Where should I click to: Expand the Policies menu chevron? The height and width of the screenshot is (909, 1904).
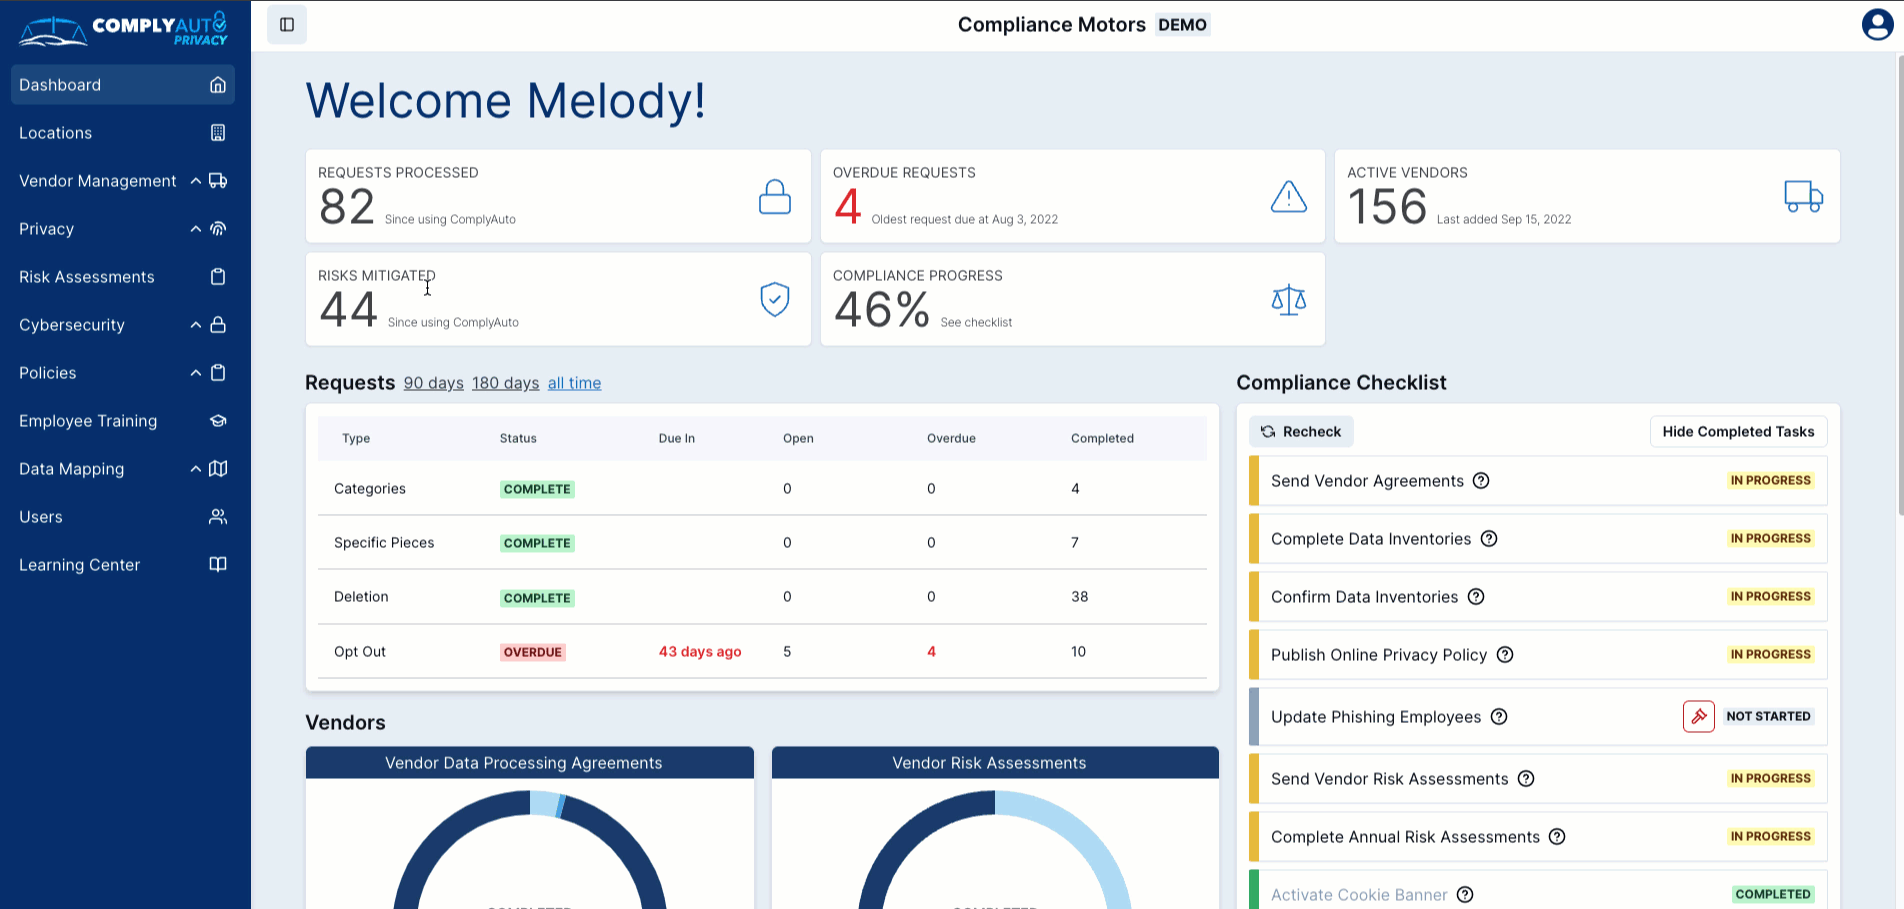coord(196,373)
